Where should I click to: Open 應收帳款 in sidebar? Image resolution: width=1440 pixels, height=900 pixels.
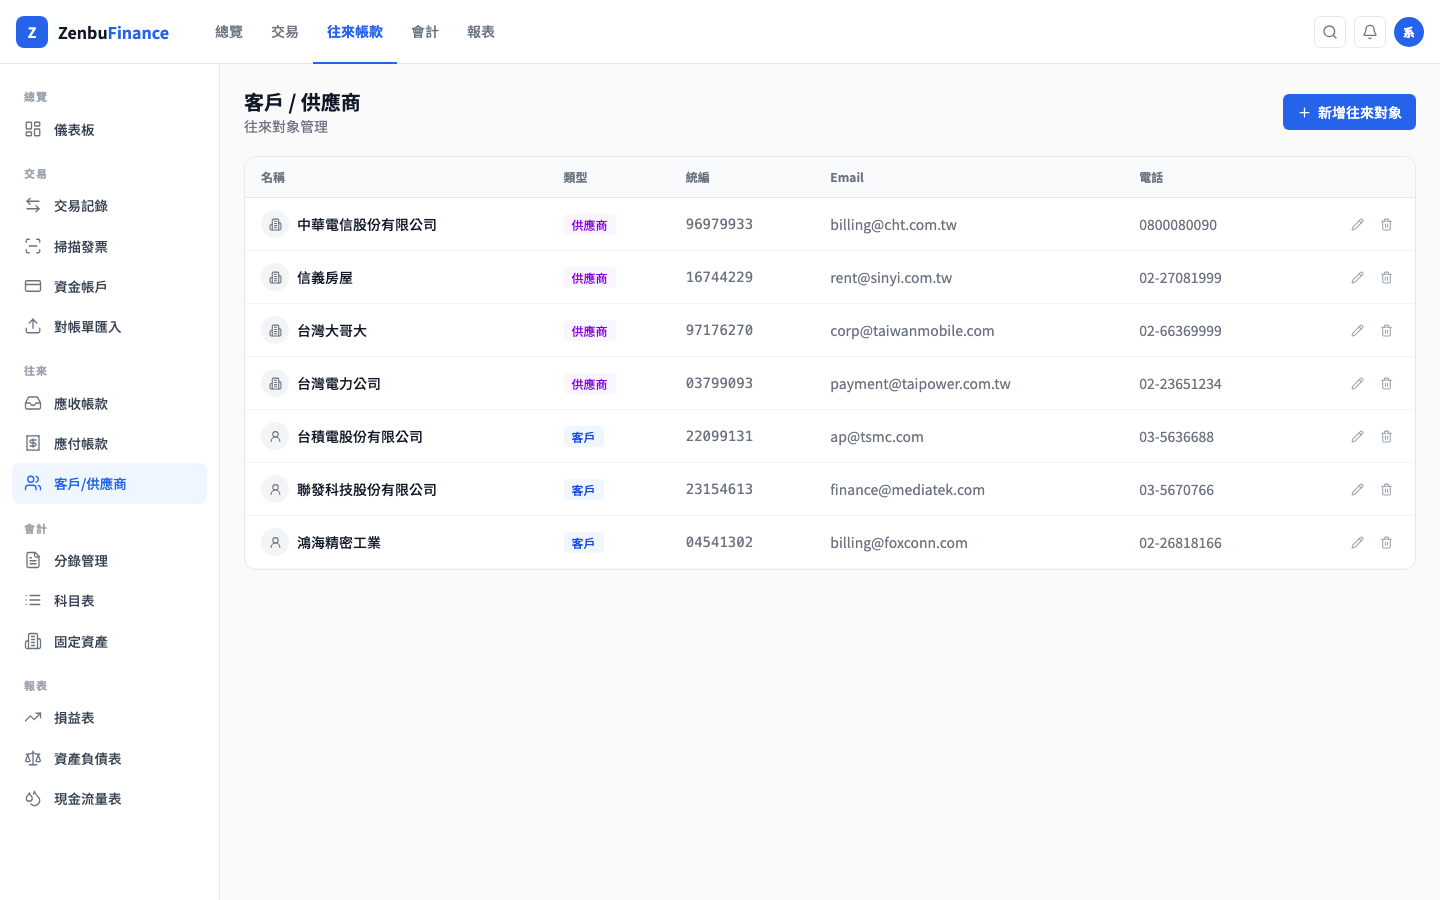tap(109, 404)
